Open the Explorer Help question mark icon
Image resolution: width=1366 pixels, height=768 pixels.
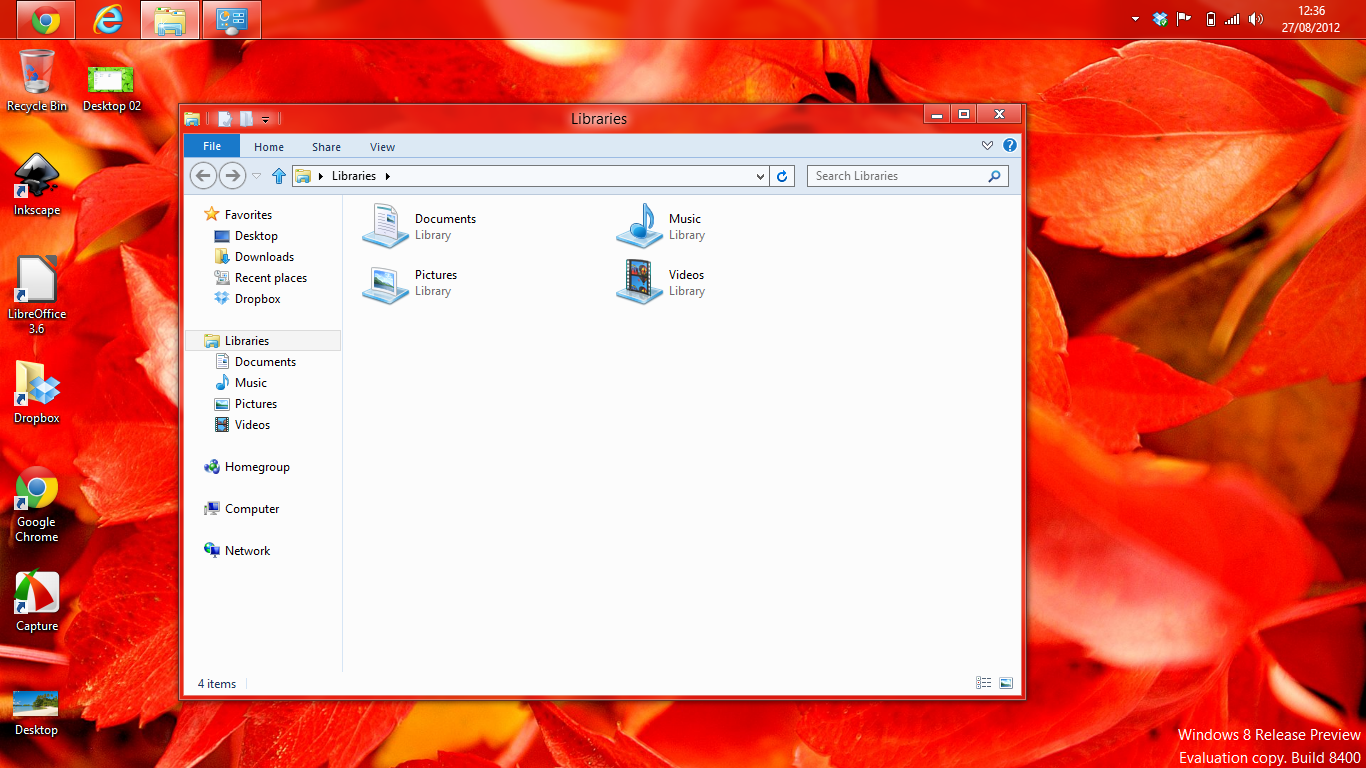1009,146
